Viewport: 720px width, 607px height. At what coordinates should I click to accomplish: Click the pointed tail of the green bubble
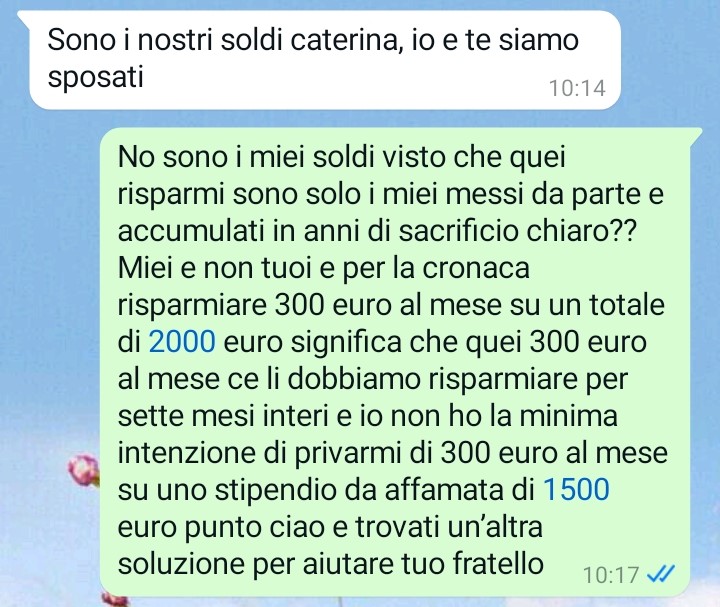695,136
